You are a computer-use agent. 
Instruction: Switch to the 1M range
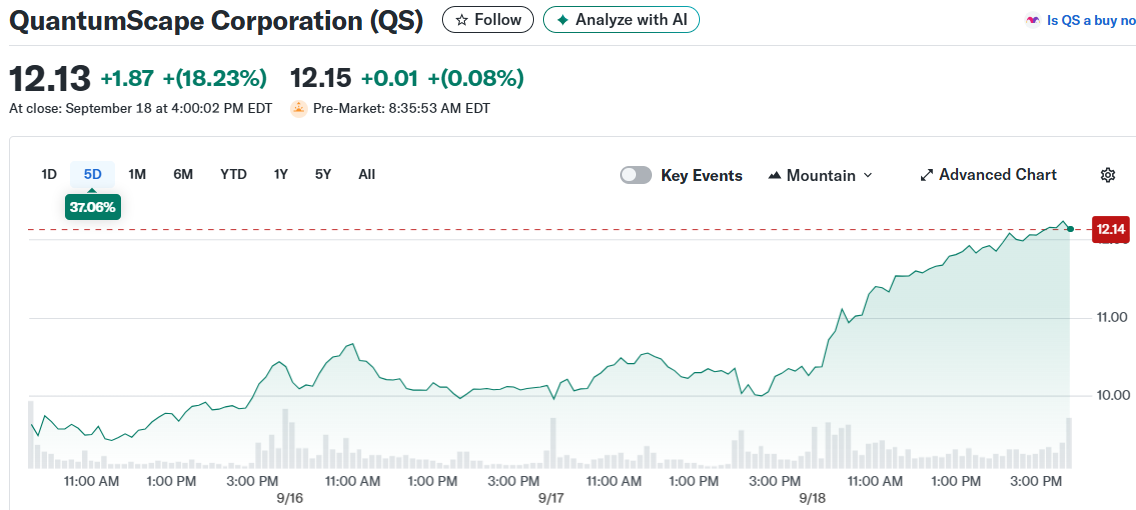pos(137,175)
